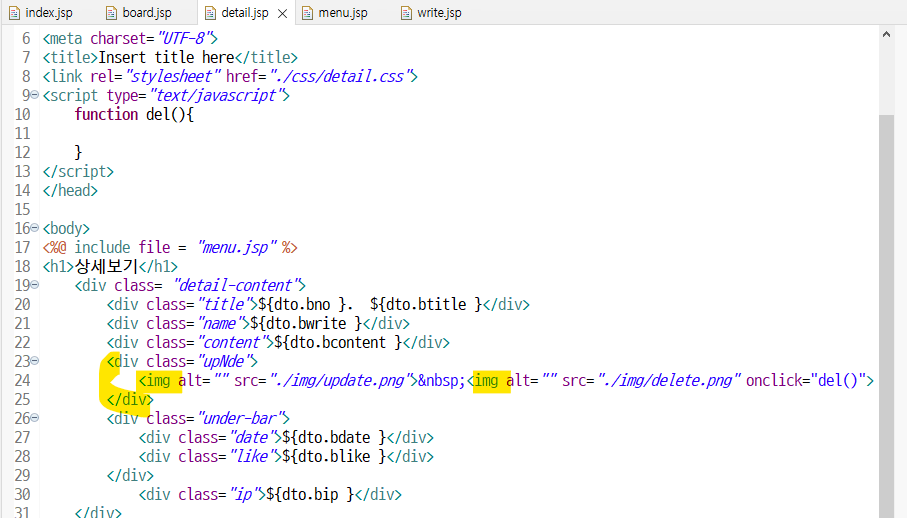
Task: Click the 'upNde' class value
Action: click(x=224, y=361)
